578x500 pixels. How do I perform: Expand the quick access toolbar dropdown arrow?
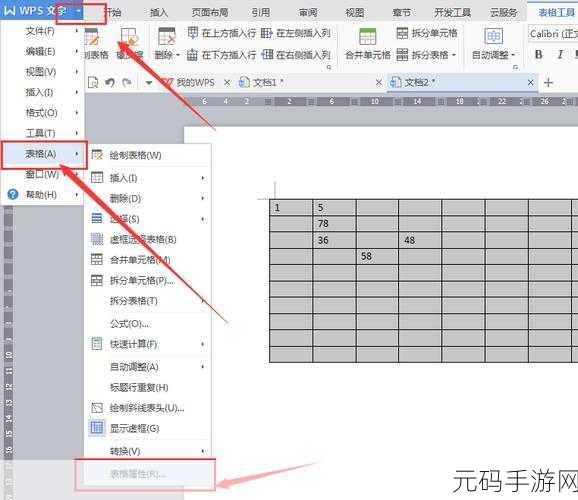149,83
